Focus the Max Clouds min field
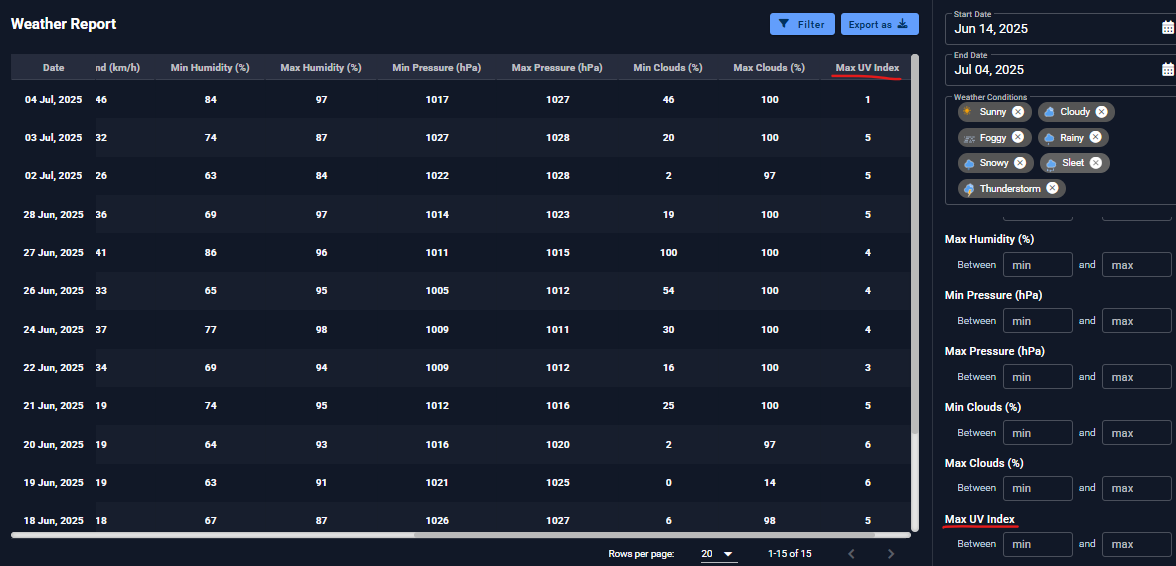The height and width of the screenshot is (566, 1176). 1038,488
